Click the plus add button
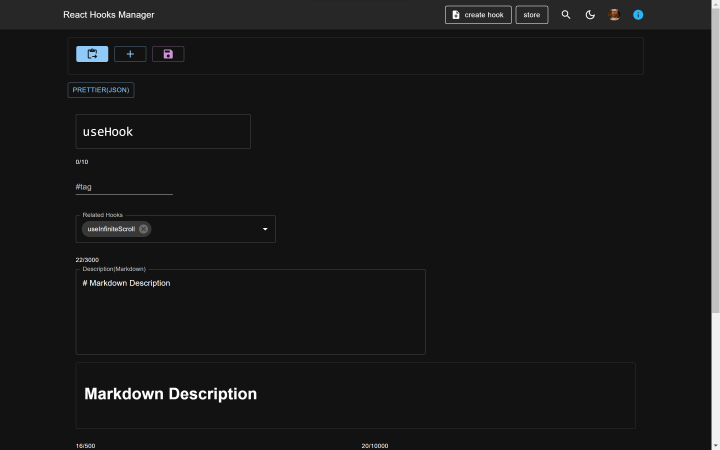 pos(130,54)
